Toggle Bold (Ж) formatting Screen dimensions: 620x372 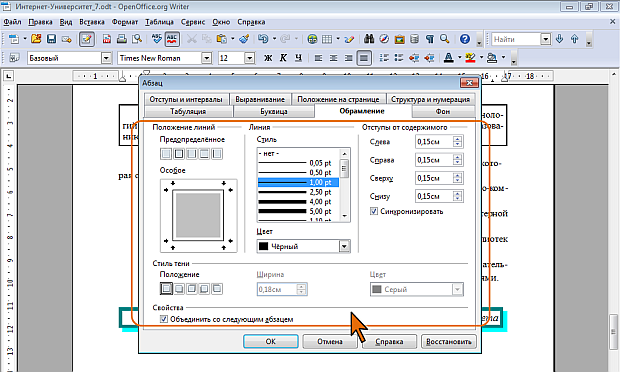pos(268,58)
